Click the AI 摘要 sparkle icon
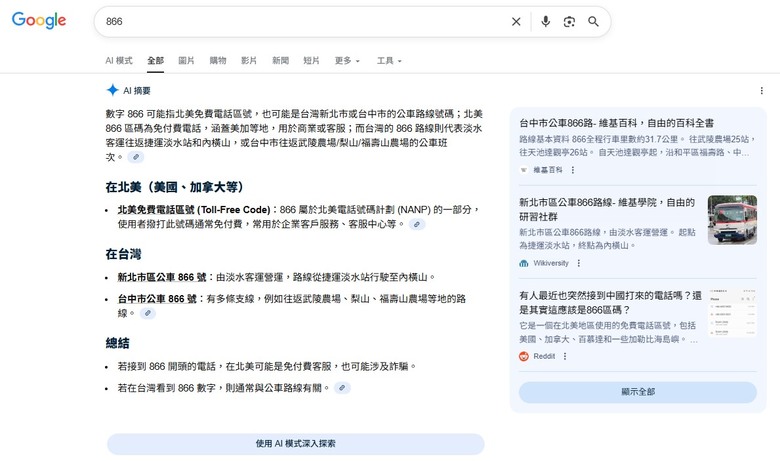The height and width of the screenshot is (461, 780). [112, 90]
